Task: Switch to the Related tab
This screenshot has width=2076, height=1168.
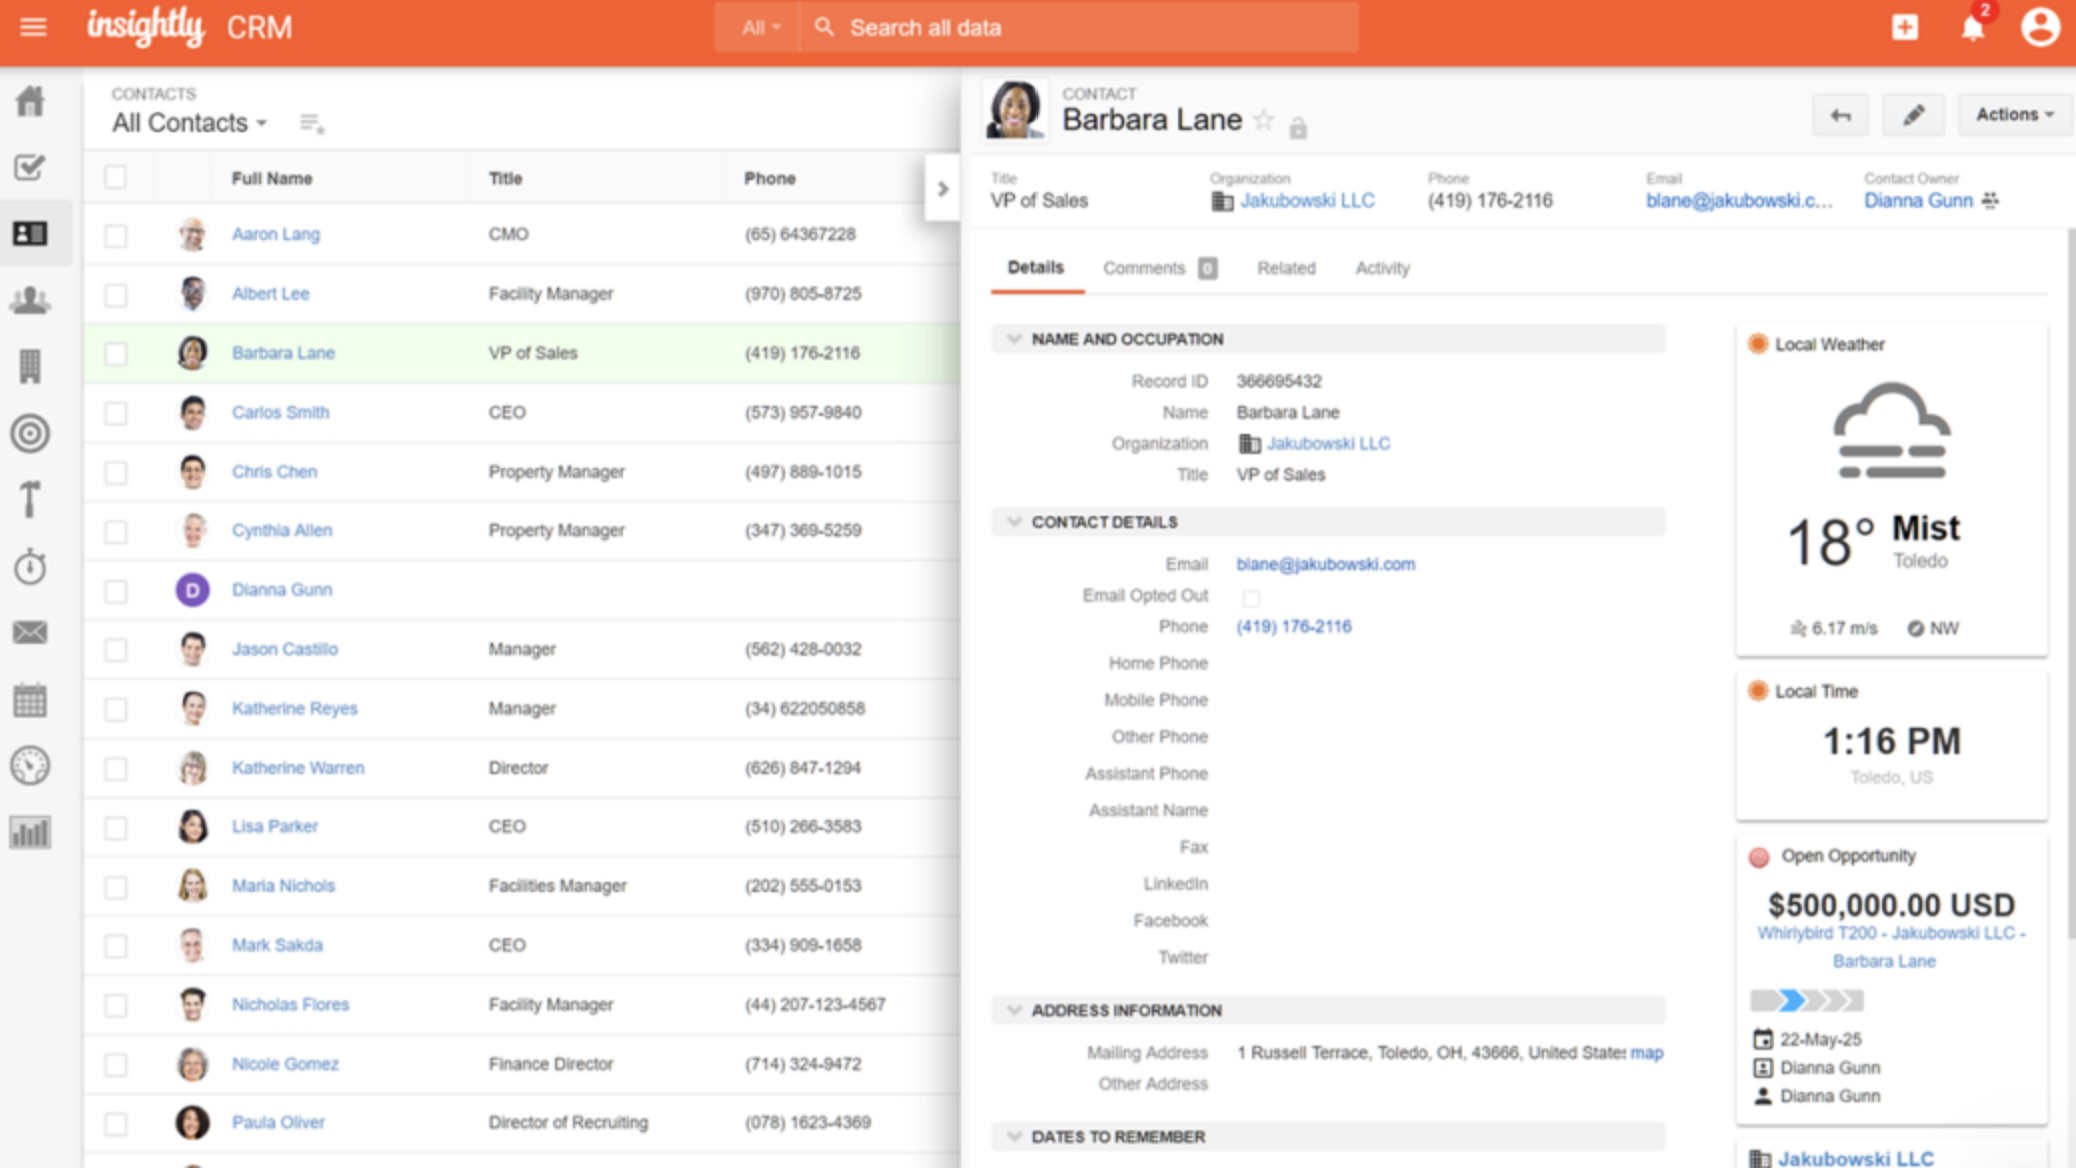Action: click(x=1286, y=268)
